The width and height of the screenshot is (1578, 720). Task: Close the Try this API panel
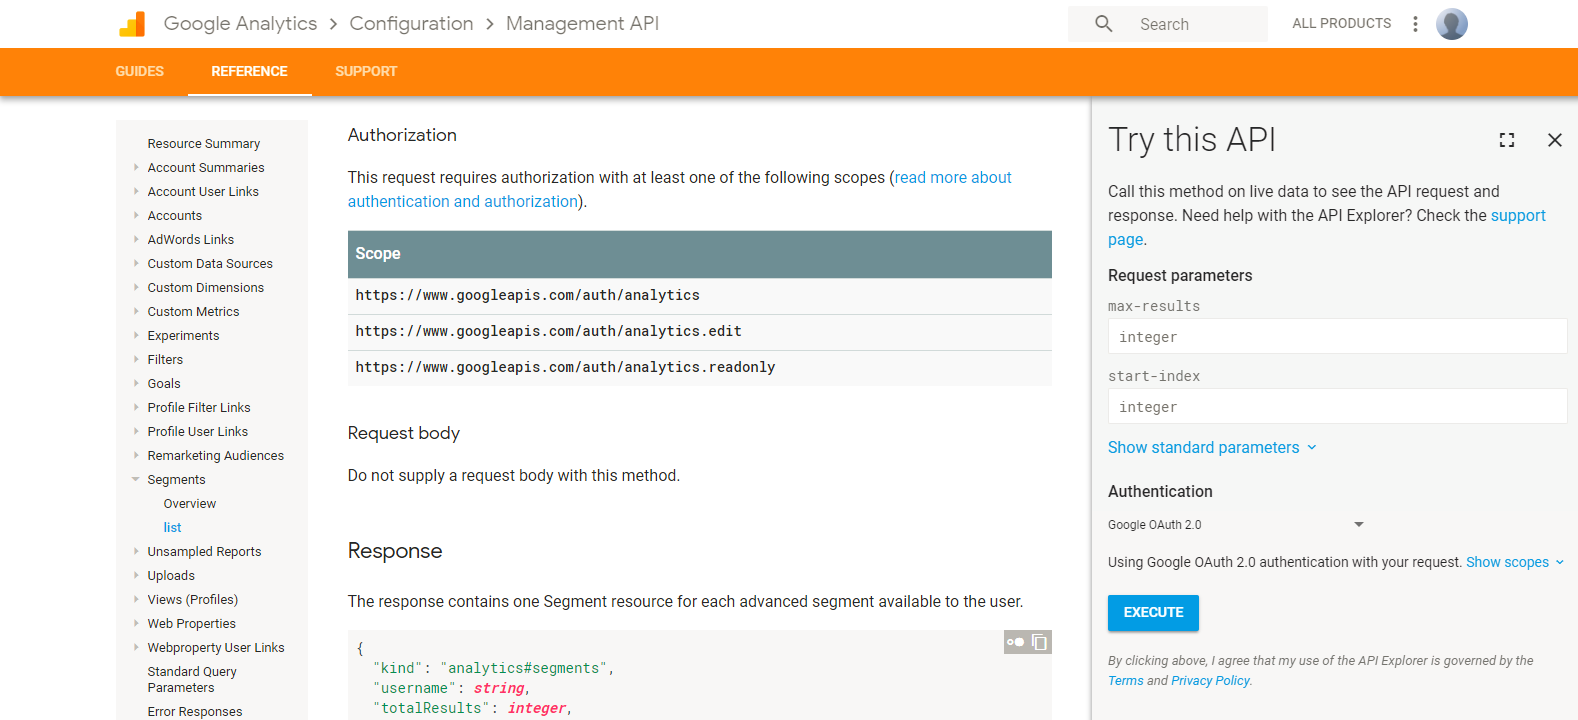[1555, 140]
